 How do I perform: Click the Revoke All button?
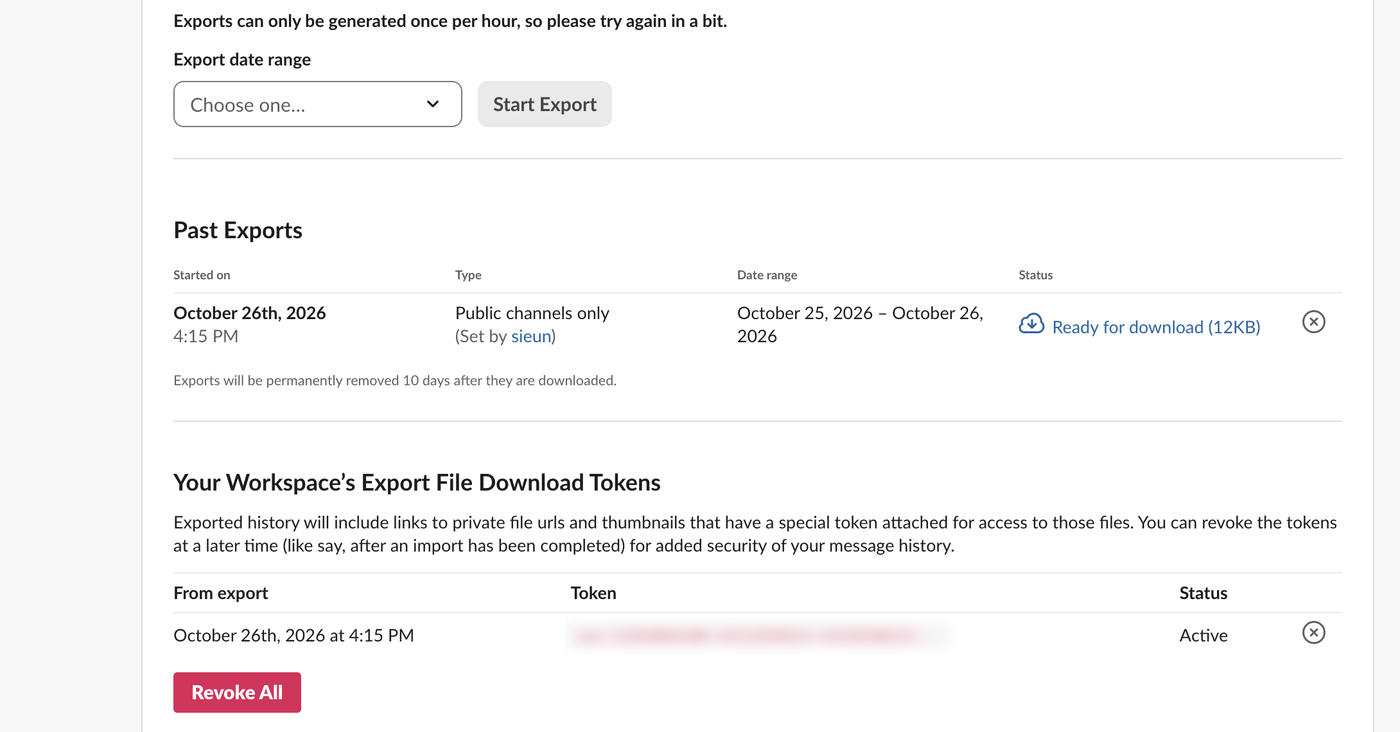[x=237, y=692]
